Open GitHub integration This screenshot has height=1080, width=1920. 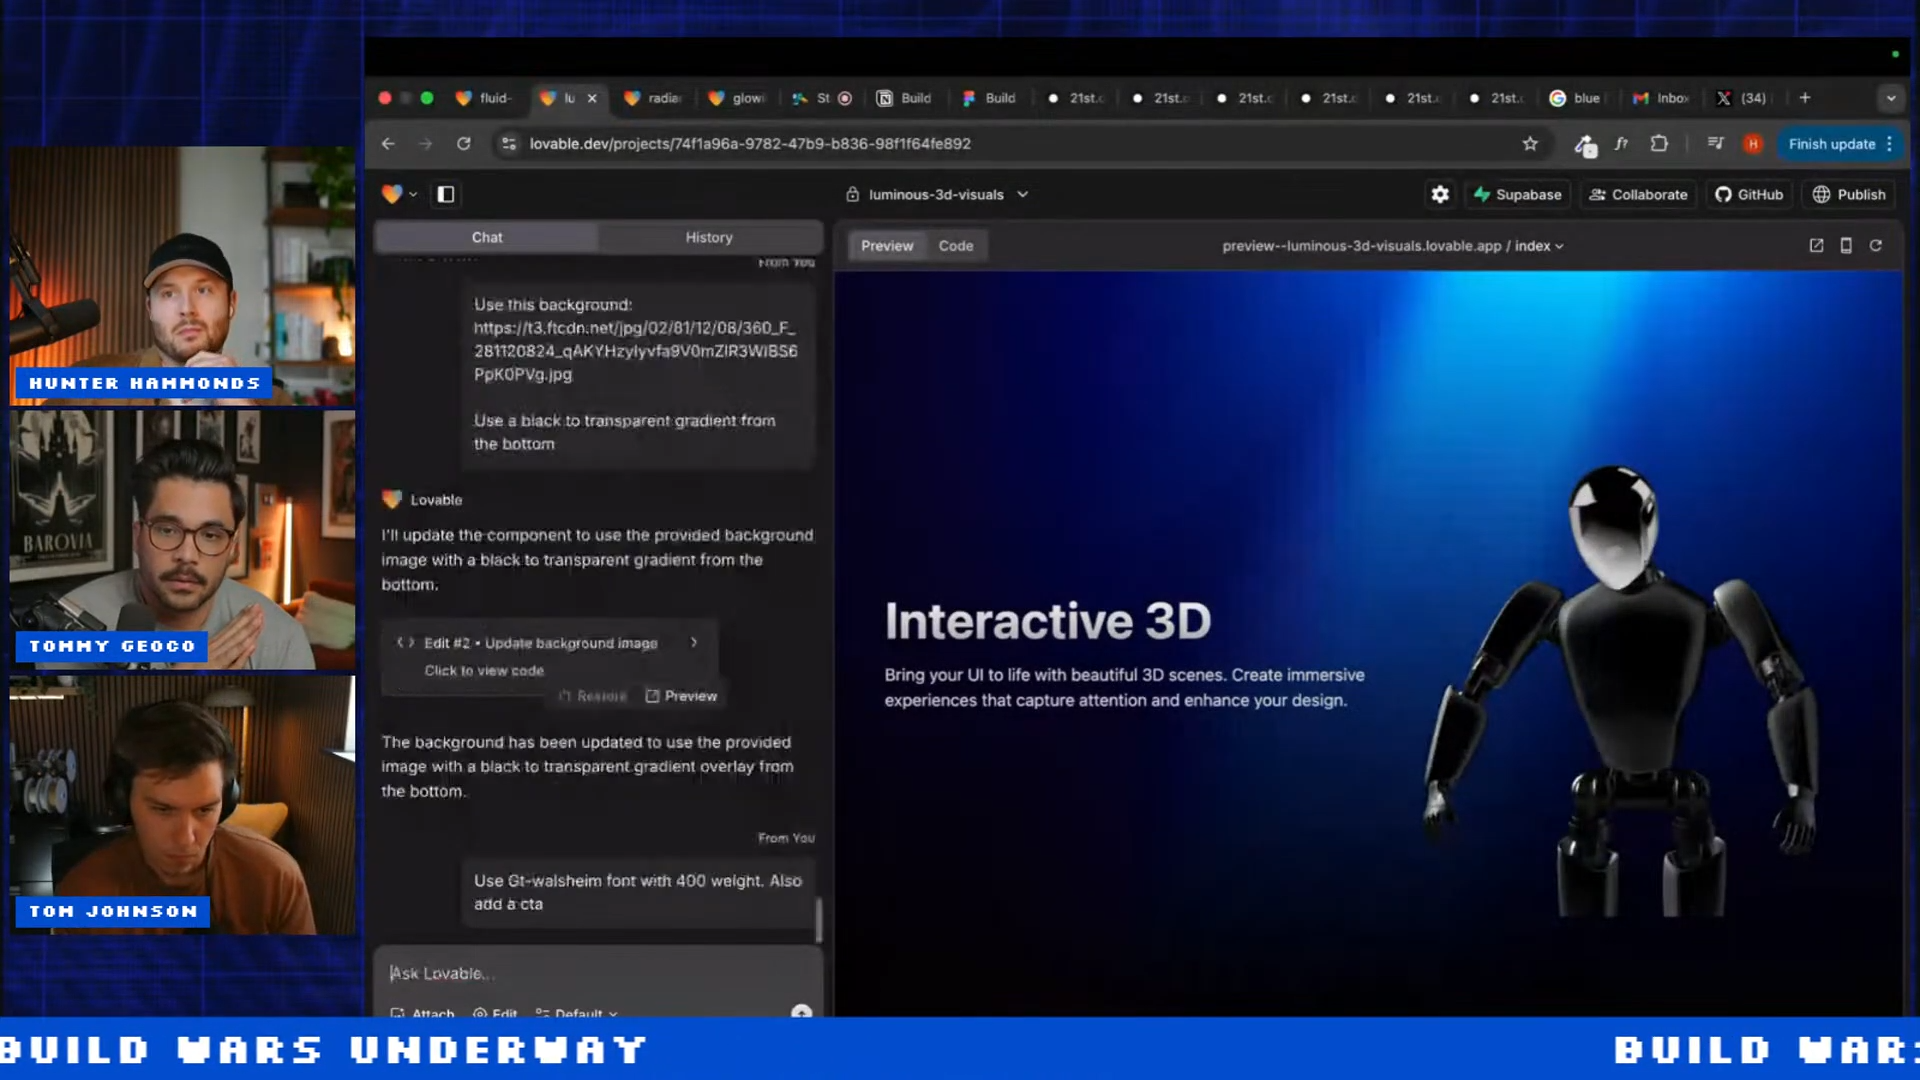1749,194
